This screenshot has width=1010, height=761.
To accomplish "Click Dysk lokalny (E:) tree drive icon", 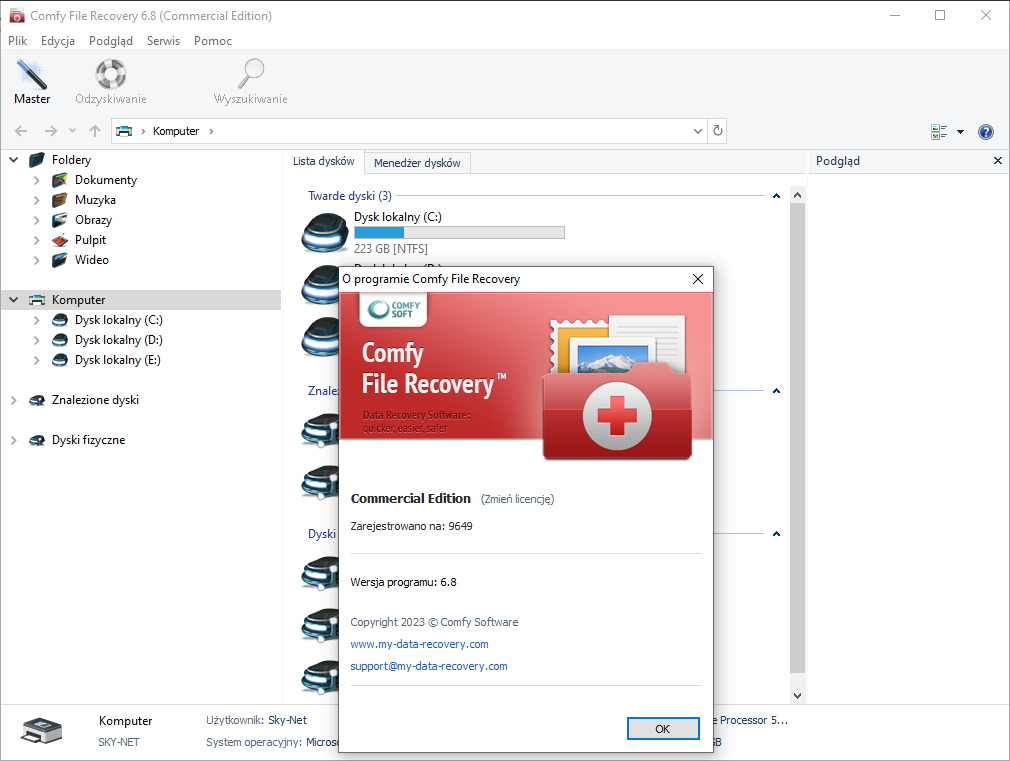I will click(60, 360).
